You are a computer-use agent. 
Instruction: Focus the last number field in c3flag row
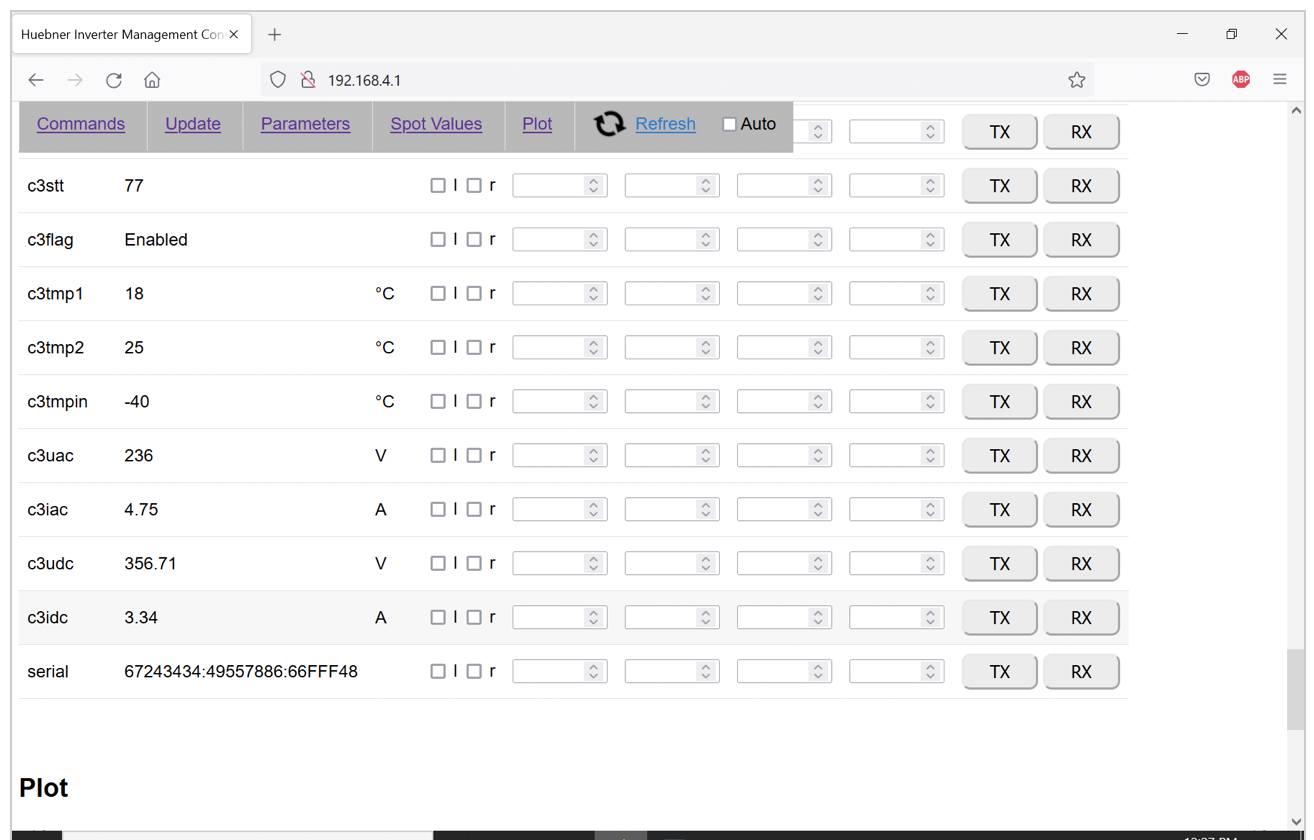[896, 239]
